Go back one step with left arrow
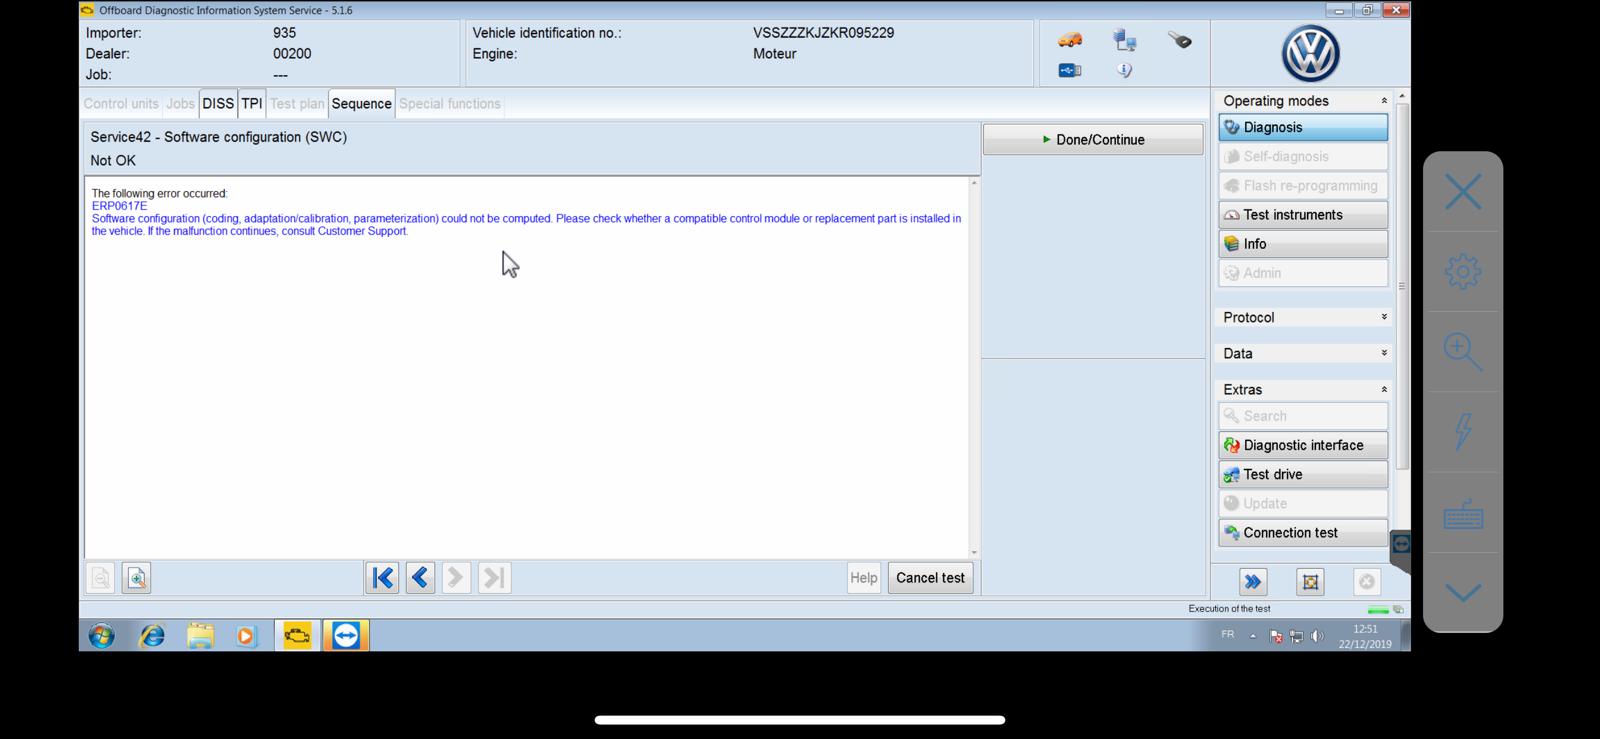The height and width of the screenshot is (739, 1600). coord(420,578)
